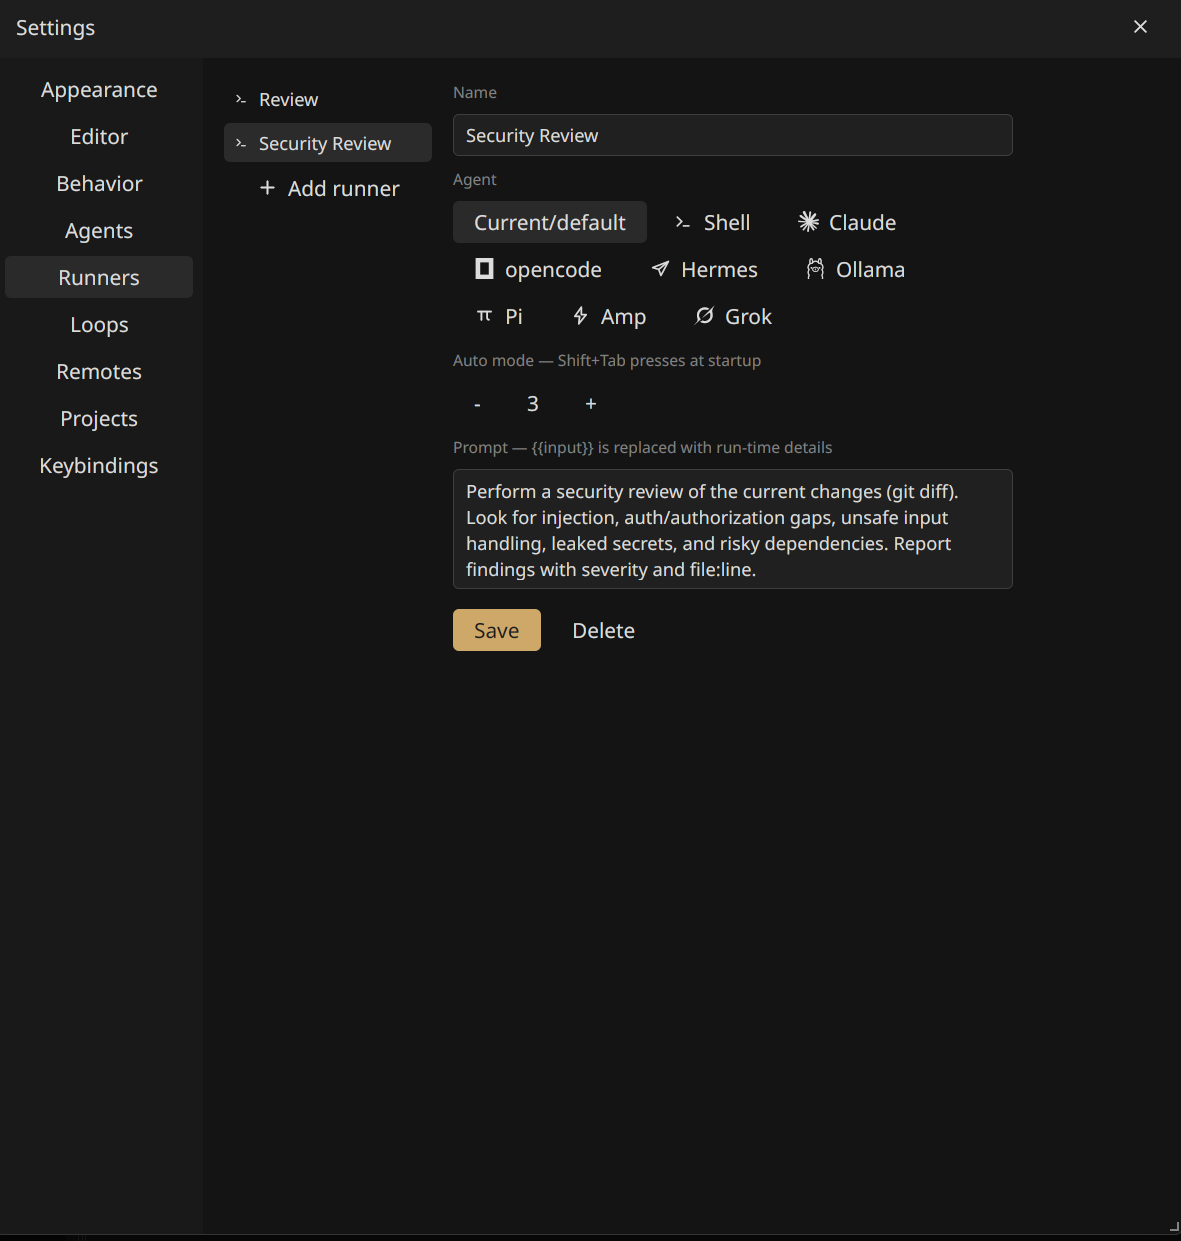
Task: Open the Appearance settings section
Action: [x=99, y=90]
